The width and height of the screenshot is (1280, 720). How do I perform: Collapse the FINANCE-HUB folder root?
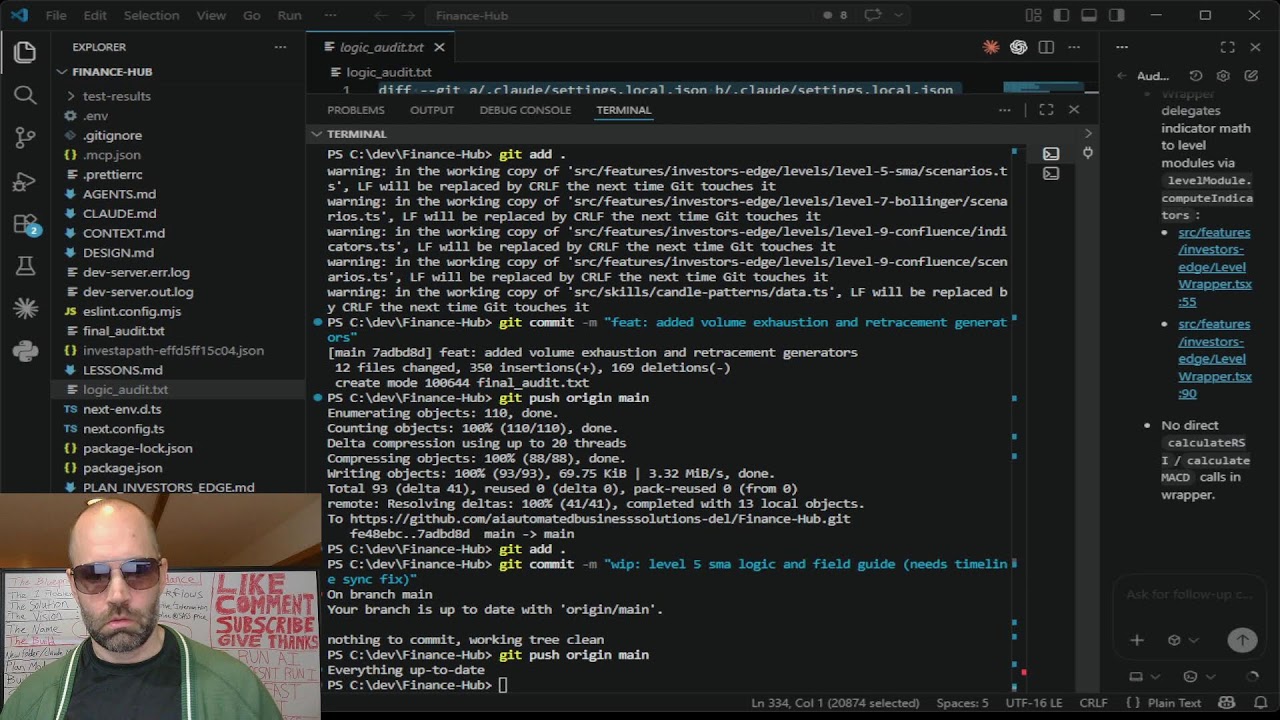(x=62, y=72)
